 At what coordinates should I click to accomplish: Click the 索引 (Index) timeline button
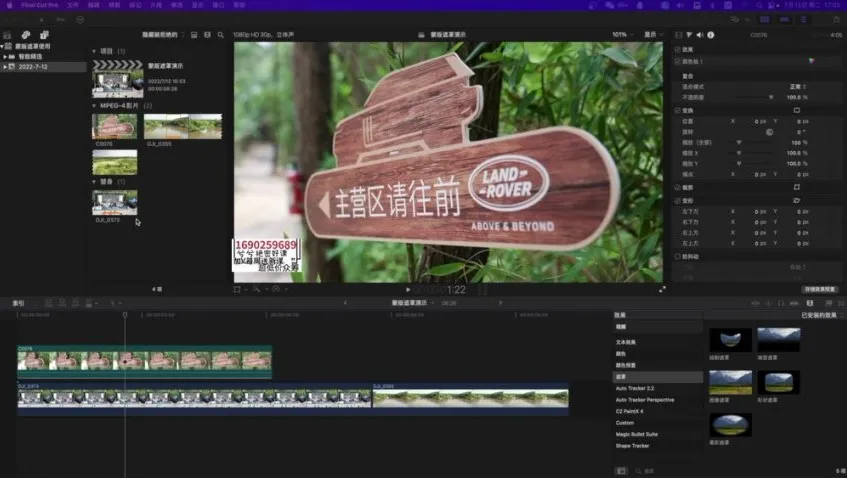pos(17,302)
